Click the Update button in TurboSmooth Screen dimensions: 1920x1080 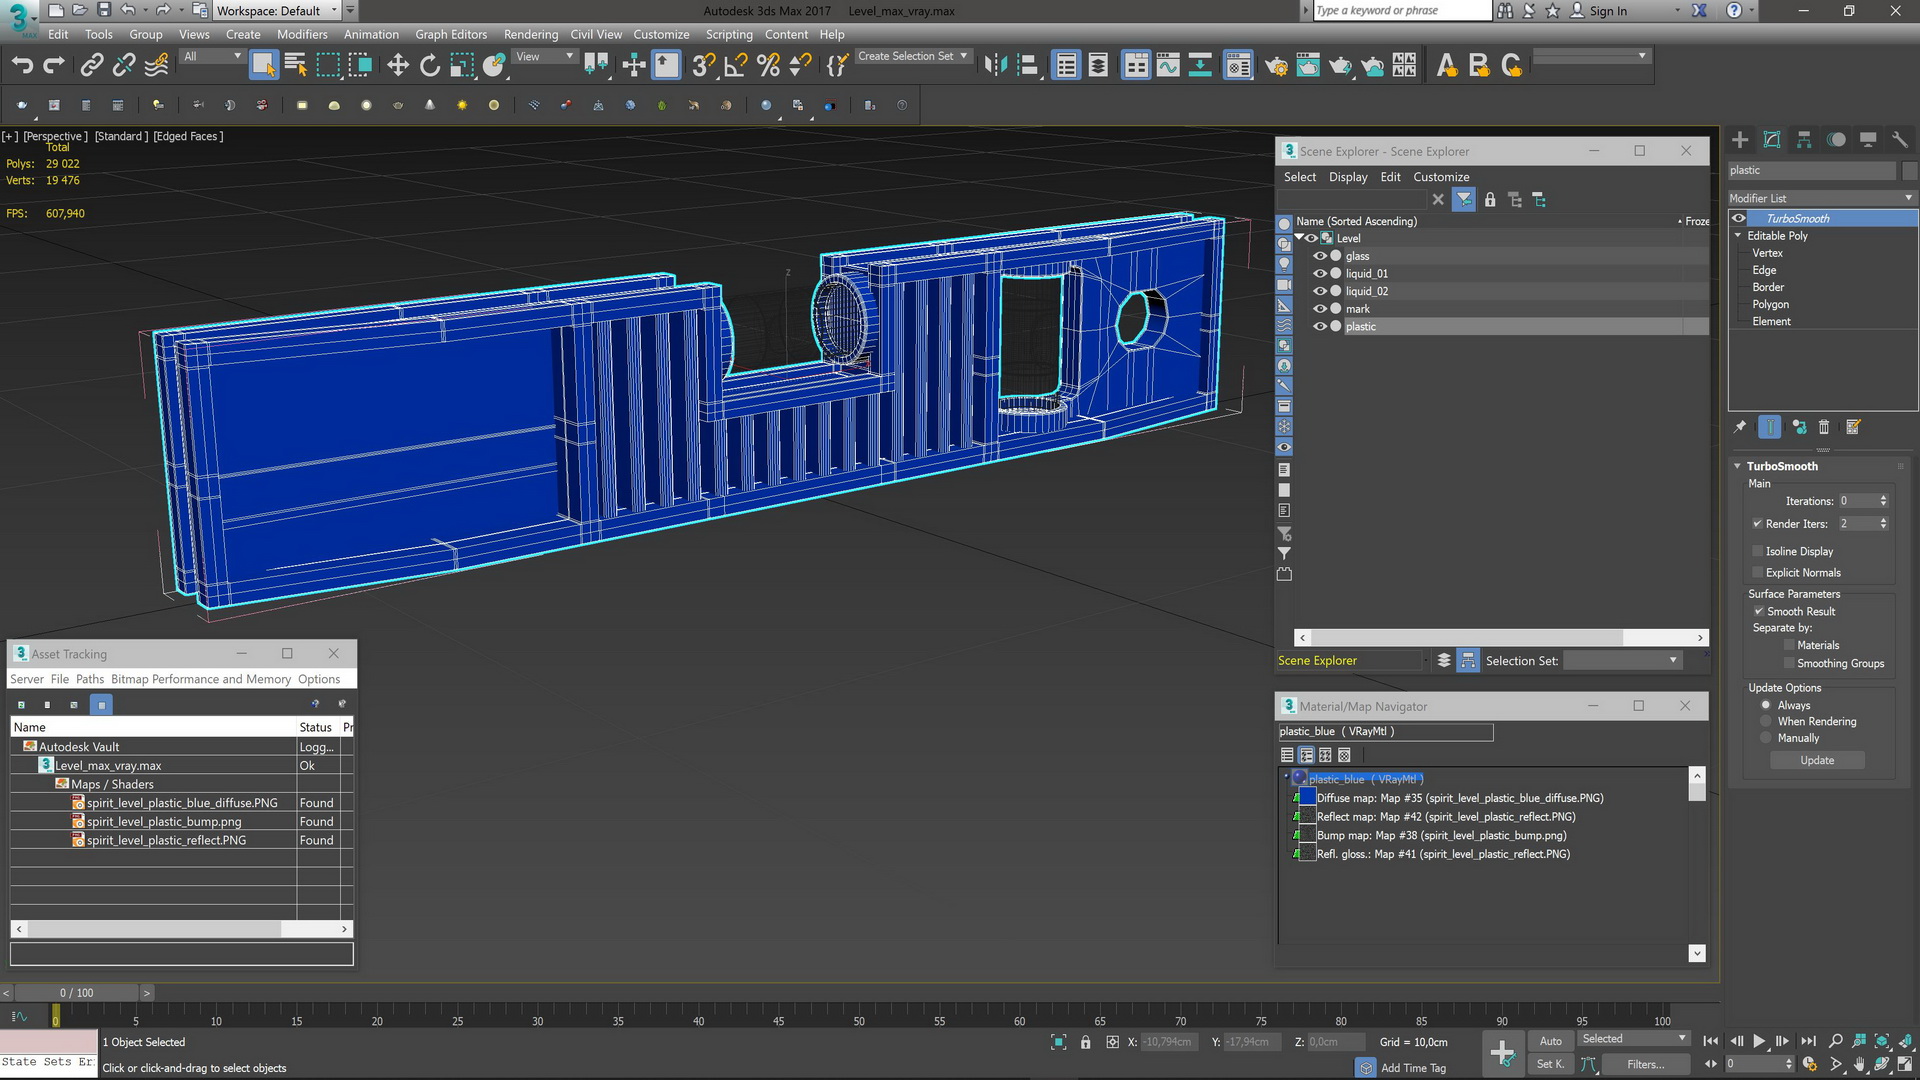(1817, 760)
